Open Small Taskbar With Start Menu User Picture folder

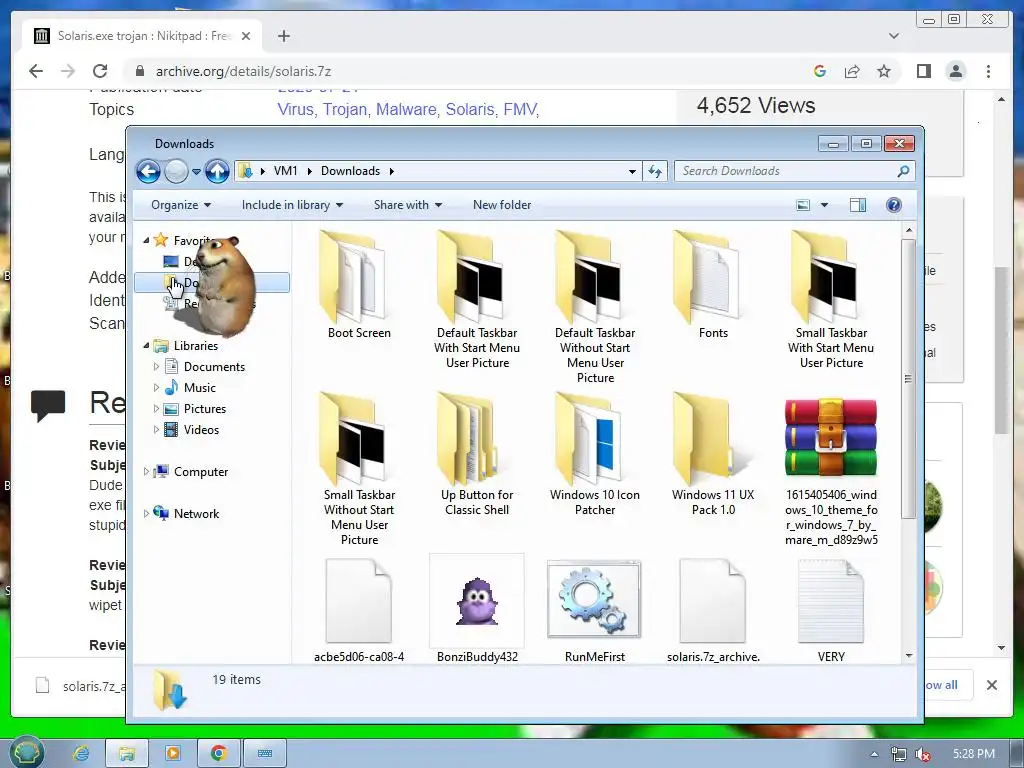831,298
